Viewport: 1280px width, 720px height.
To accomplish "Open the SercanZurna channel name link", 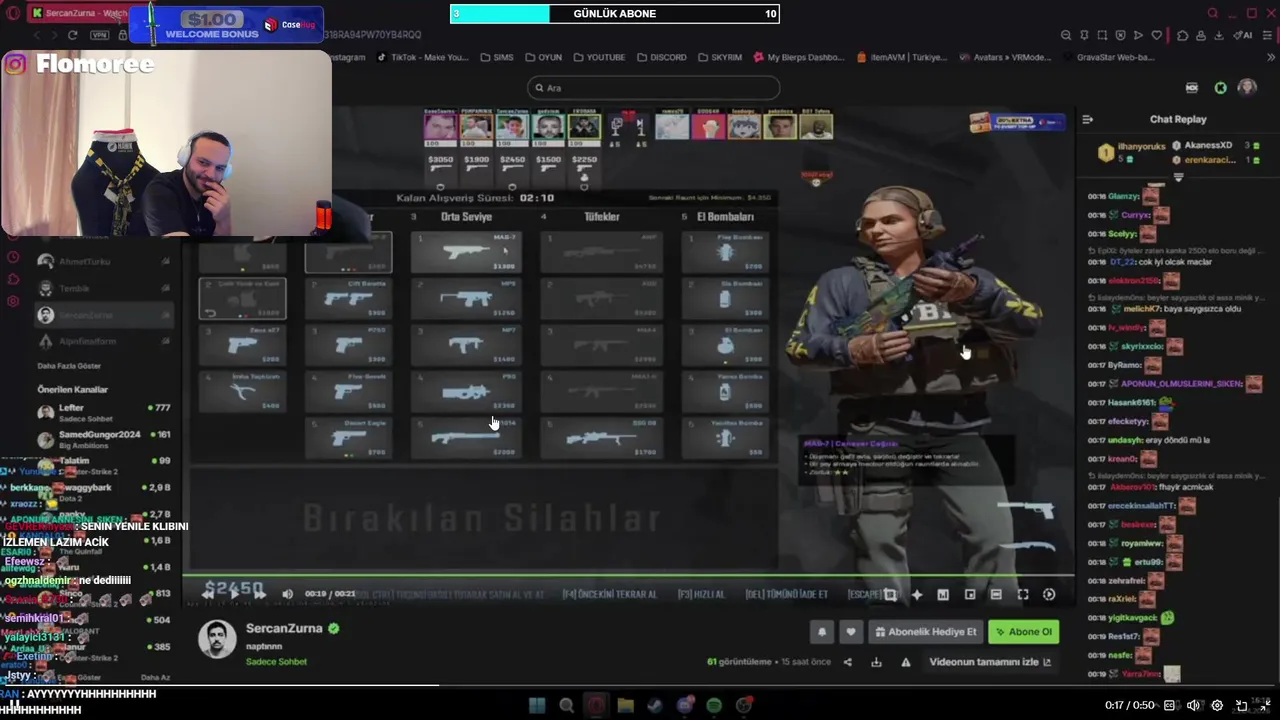I will point(284,628).
